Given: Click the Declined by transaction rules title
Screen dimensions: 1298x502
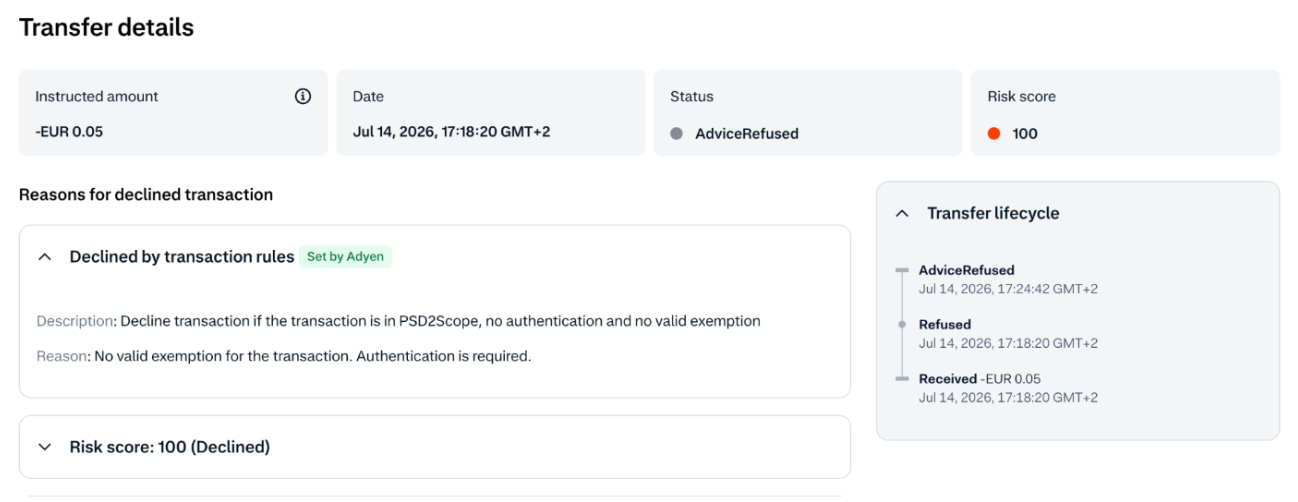Looking at the screenshot, I should click(x=182, y=257).
